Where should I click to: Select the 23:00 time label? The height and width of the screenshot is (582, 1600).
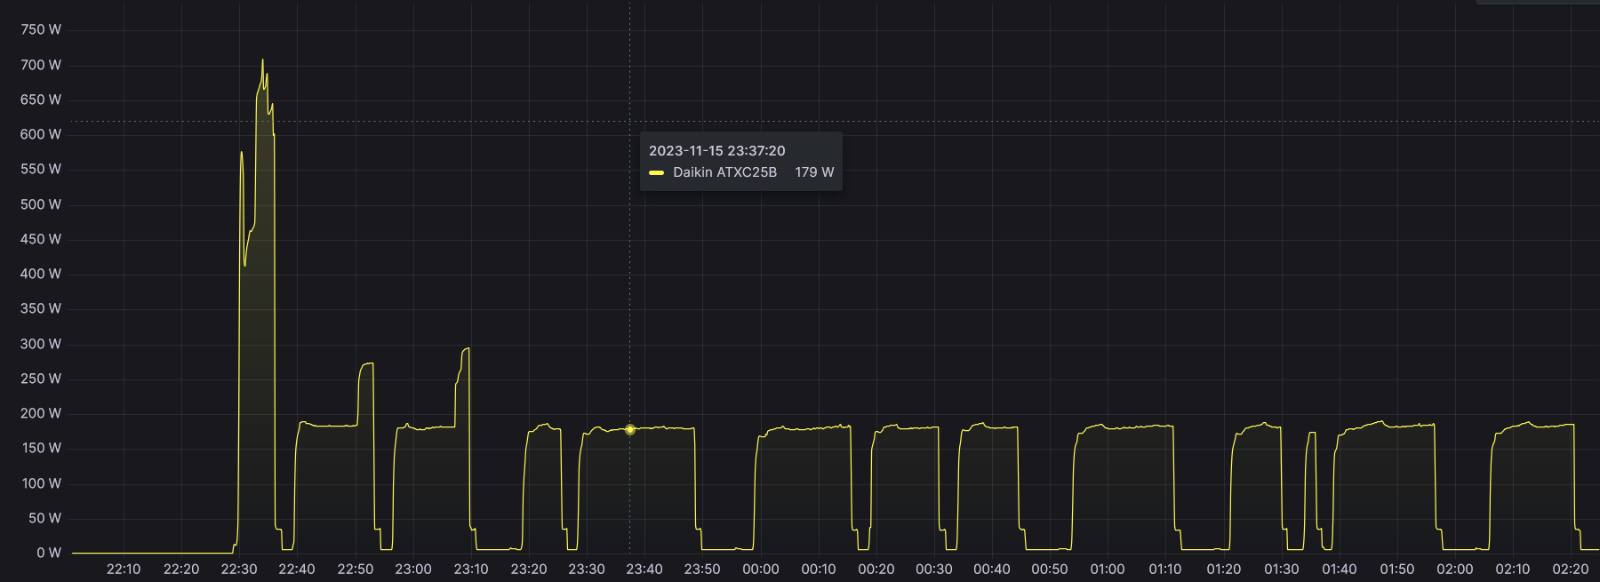coord(413,569)
